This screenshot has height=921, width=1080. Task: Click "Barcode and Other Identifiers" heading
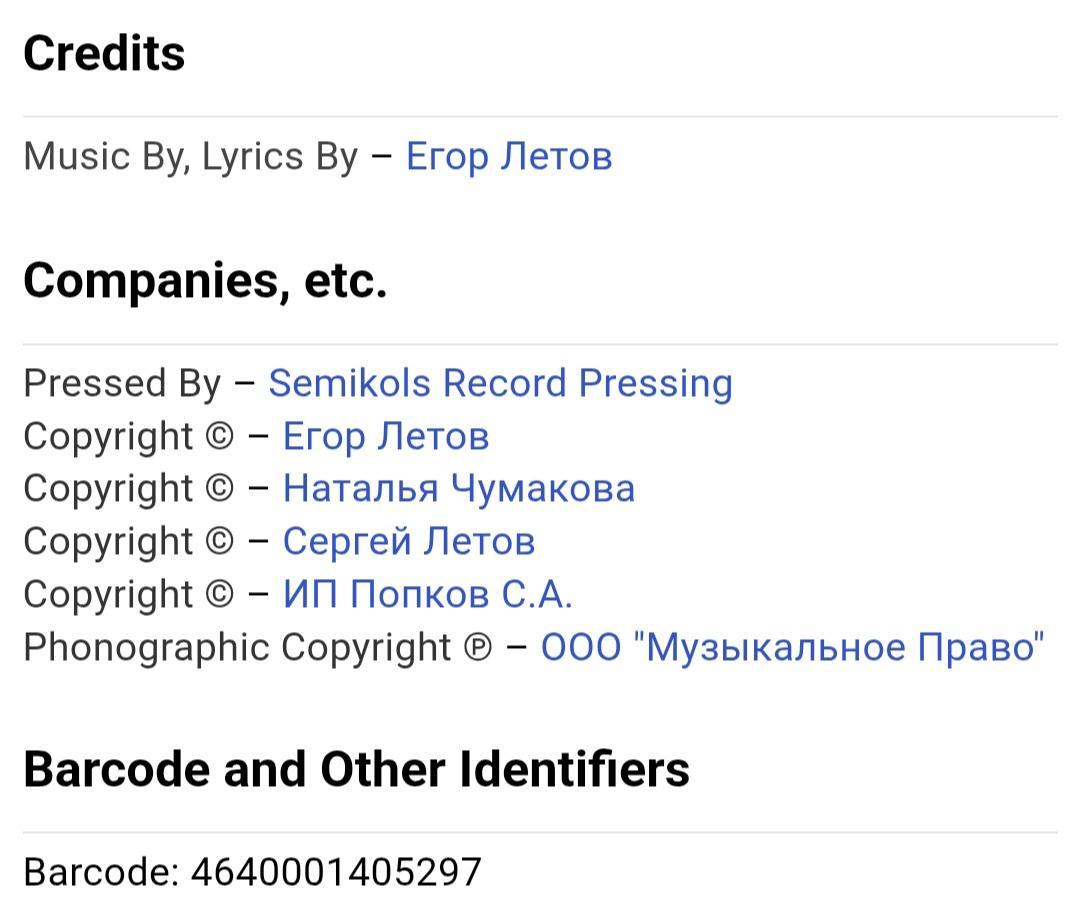356,769
